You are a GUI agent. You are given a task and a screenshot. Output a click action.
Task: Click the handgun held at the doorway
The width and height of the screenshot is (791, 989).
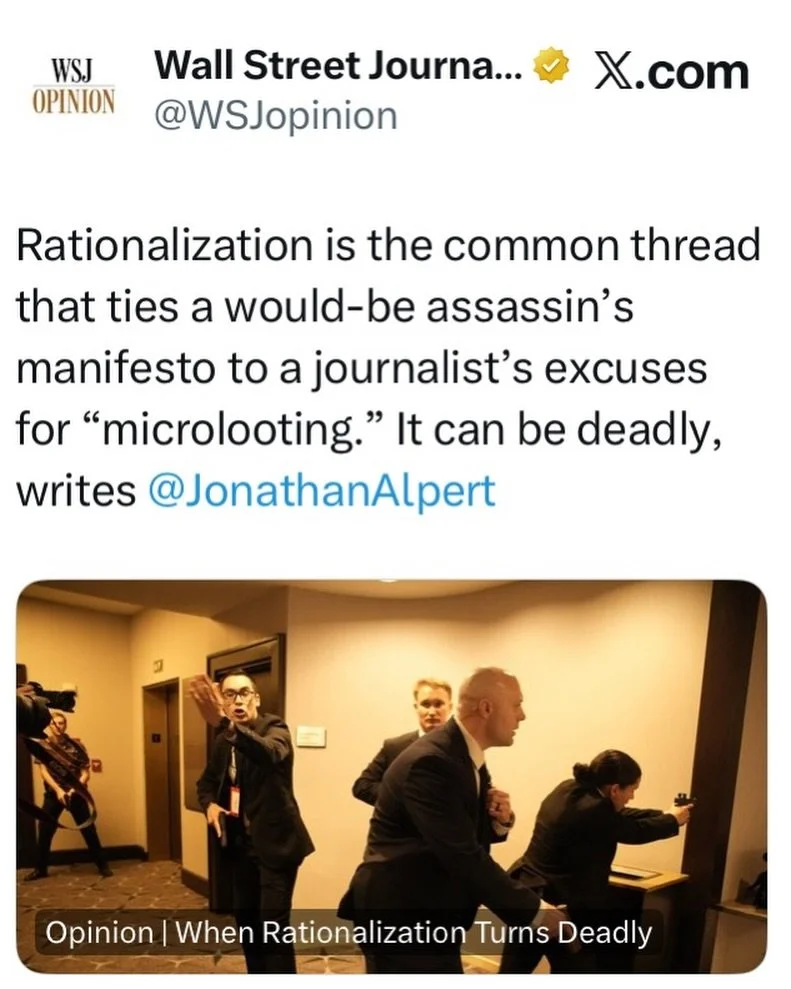[x=683, y=800]
